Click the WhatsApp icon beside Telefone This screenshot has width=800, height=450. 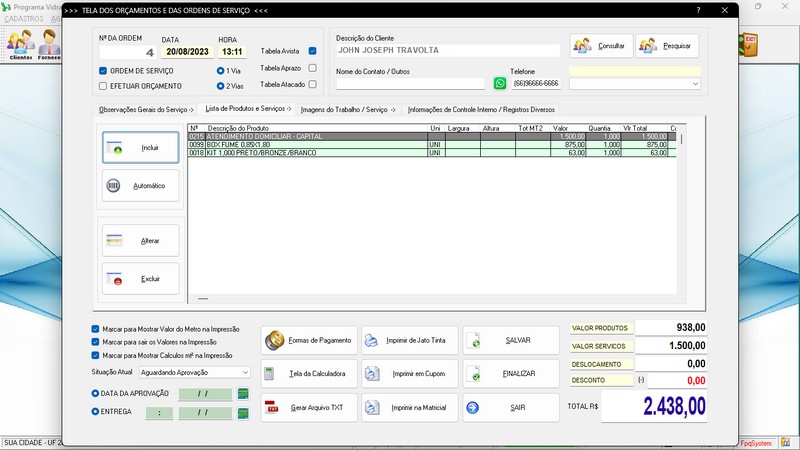(x=500, y=84)
